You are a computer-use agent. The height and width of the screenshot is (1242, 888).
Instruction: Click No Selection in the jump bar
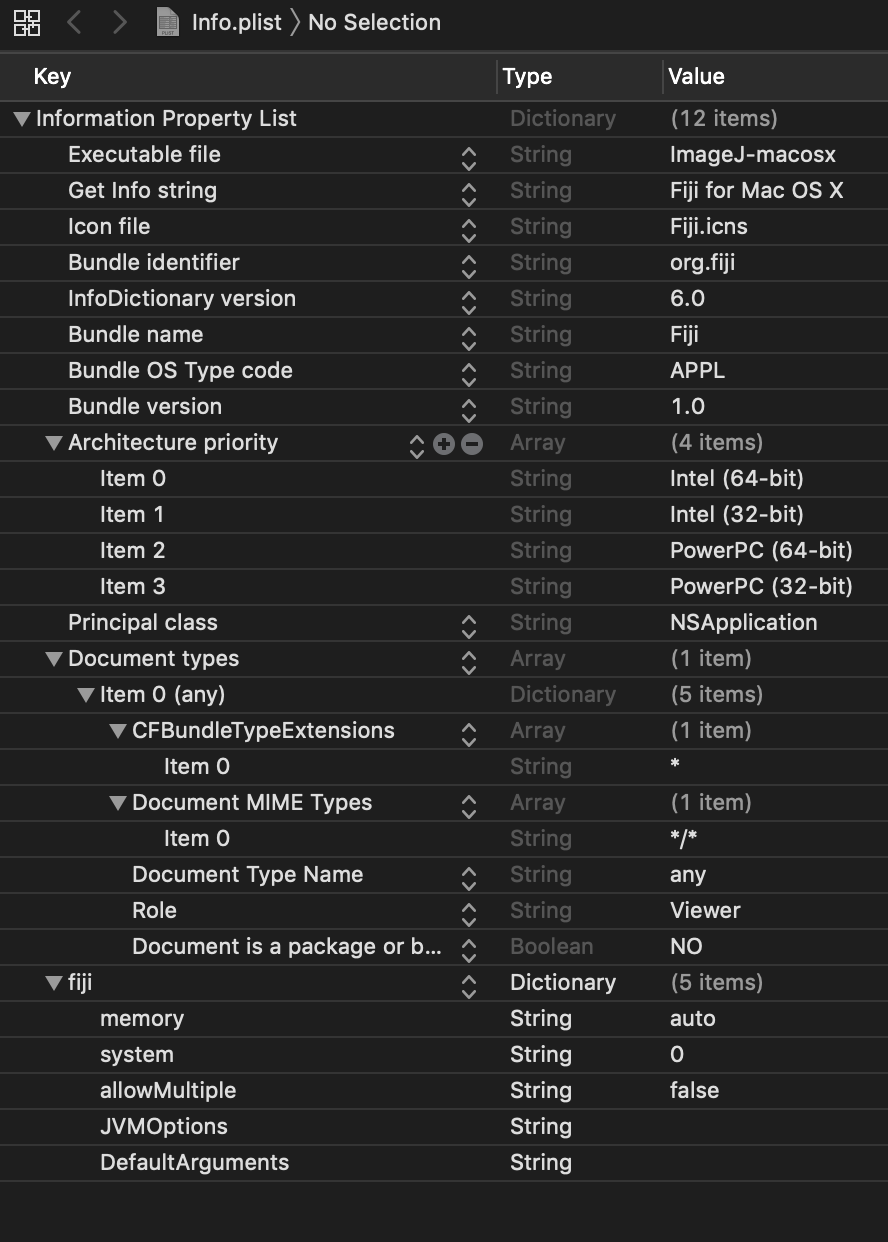click(x=374, y=22)
